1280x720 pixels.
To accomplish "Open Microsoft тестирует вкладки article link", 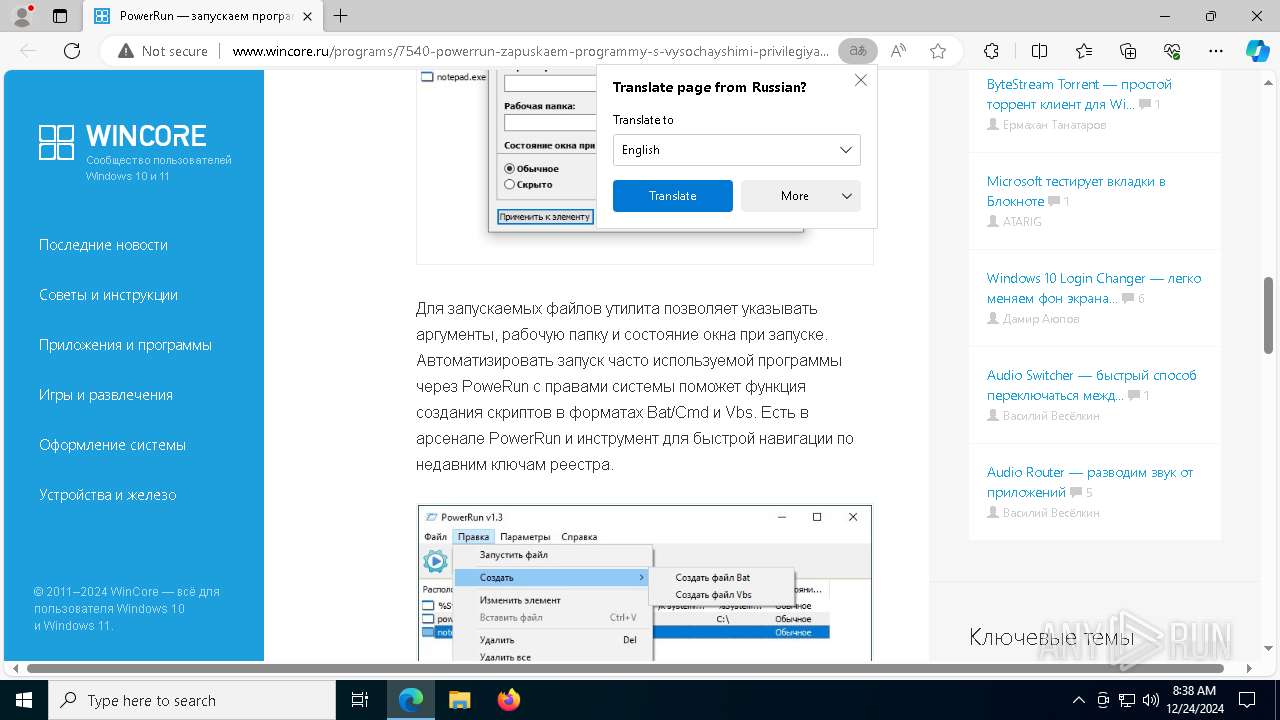I will tap(1076, 191).
